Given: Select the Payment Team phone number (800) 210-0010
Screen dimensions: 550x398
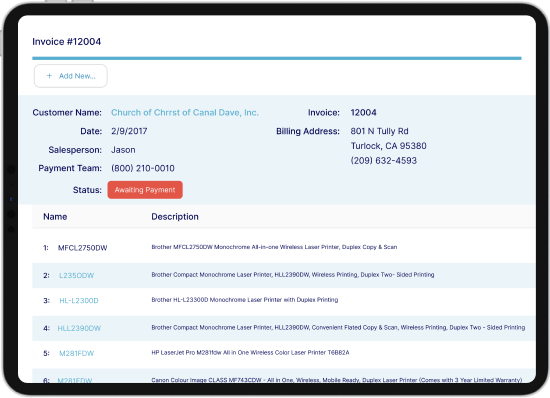Looking at the screenshot, I should coord(143,168).
